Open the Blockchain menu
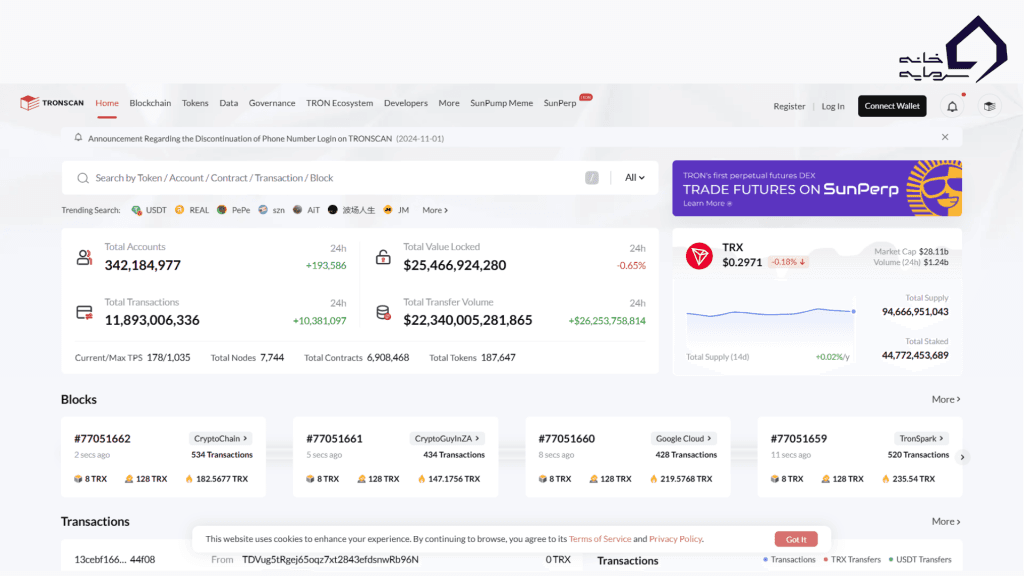1024x576 pixels. click(x=150, y=103)
